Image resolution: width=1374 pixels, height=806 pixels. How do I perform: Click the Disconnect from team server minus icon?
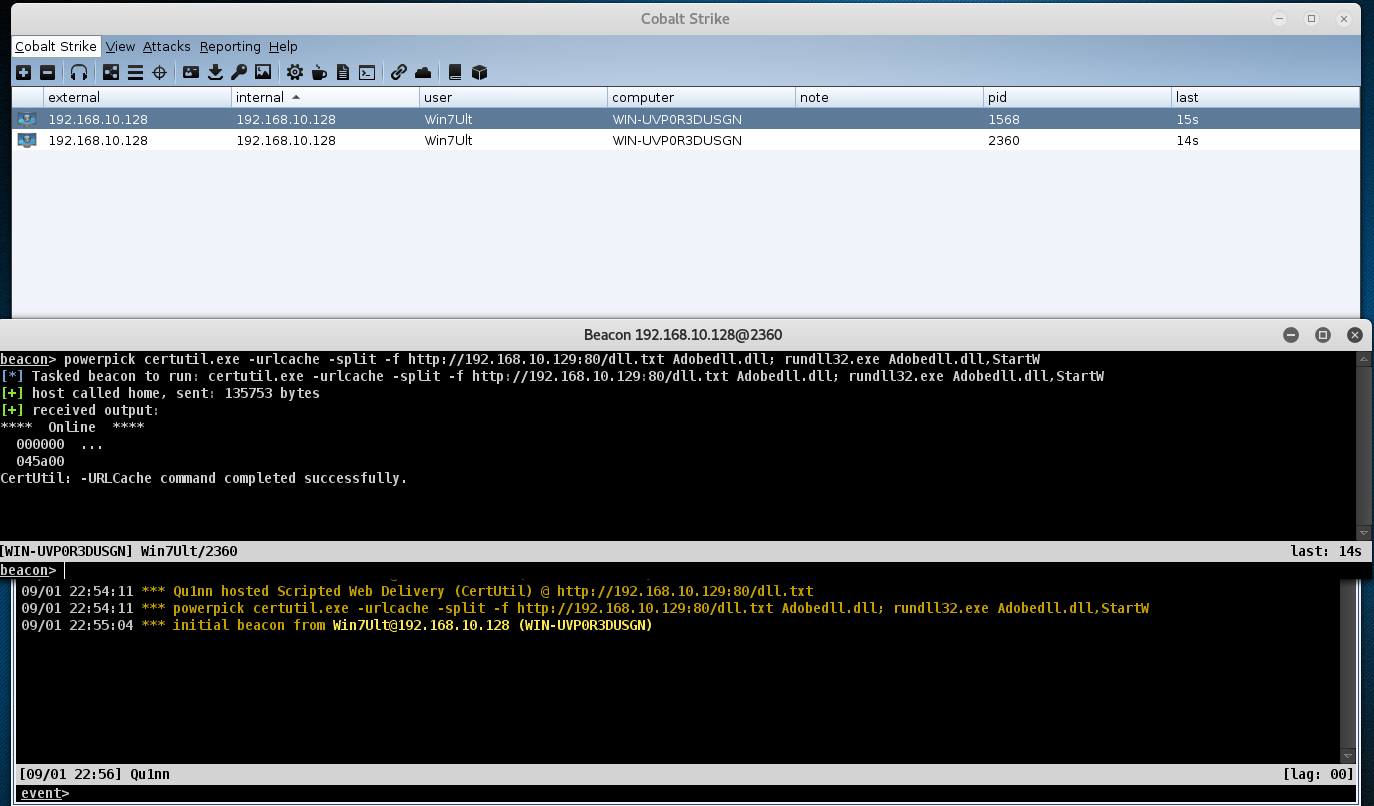(47, 72)
